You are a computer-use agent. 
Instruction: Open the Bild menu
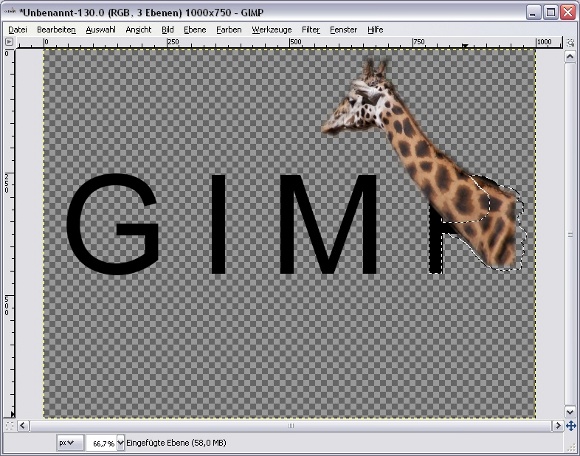pos(168,30)
